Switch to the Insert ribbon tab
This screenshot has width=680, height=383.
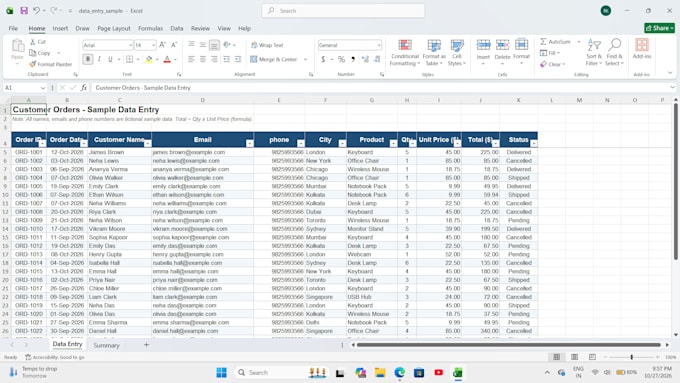click(x=60, y=28)
